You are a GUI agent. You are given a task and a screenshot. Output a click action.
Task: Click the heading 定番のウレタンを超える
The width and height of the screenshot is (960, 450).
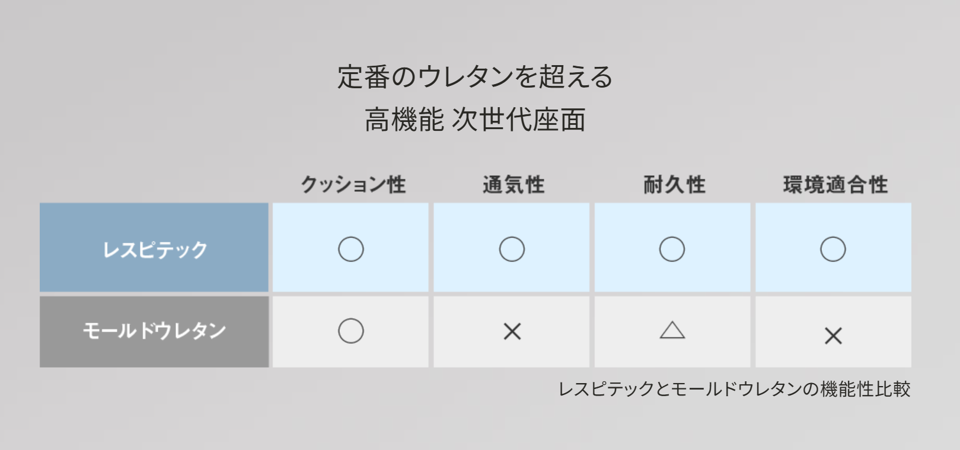[475, 77]
